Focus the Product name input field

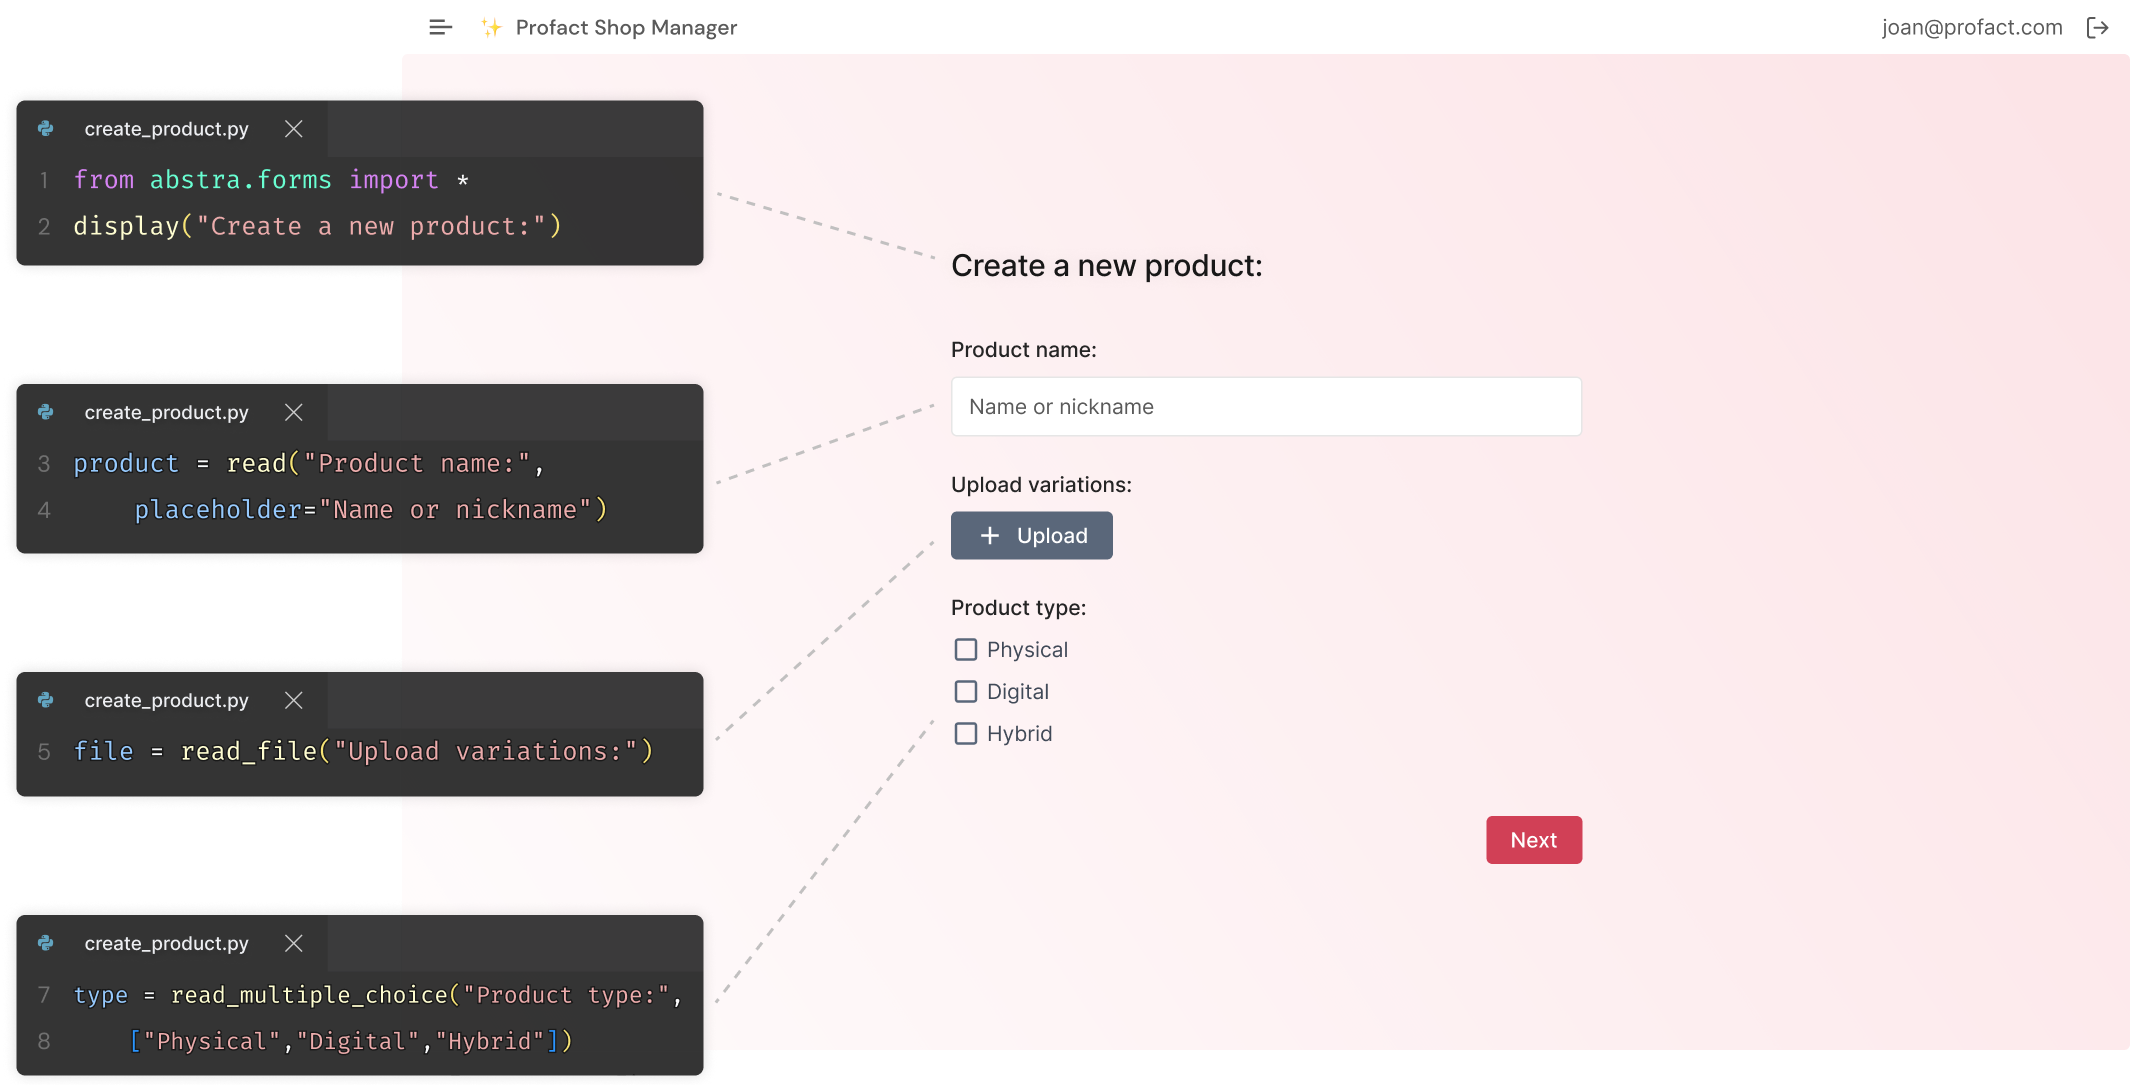point(1266,406)
